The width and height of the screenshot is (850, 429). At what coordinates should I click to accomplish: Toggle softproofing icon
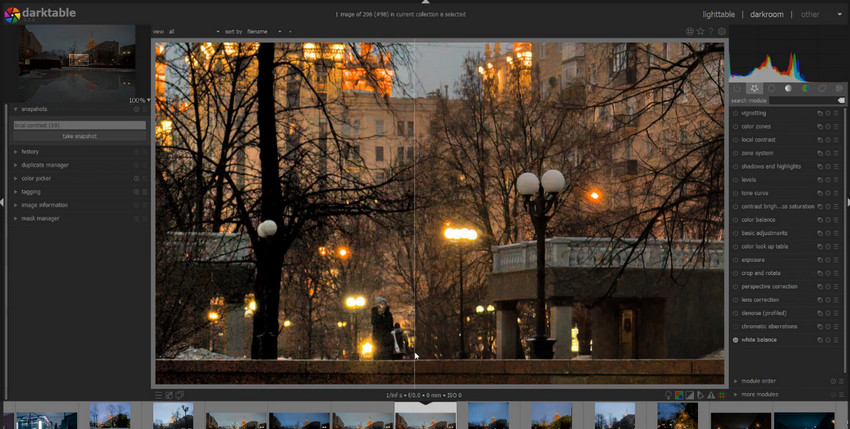[700, 395]
